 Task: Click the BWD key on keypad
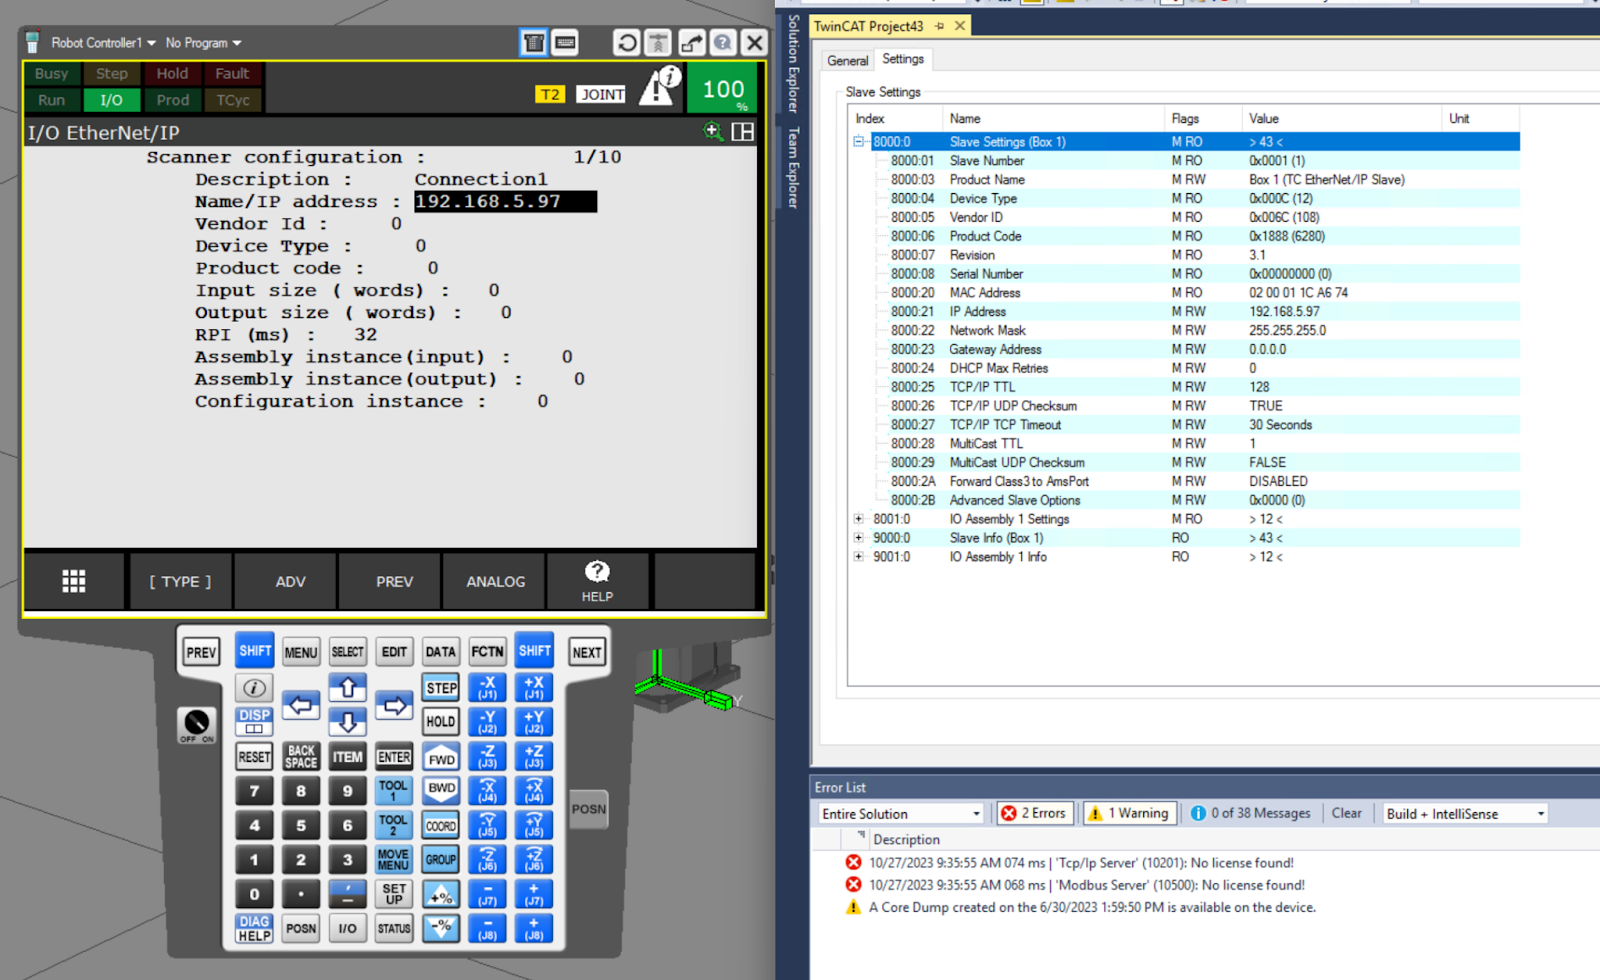441,791
